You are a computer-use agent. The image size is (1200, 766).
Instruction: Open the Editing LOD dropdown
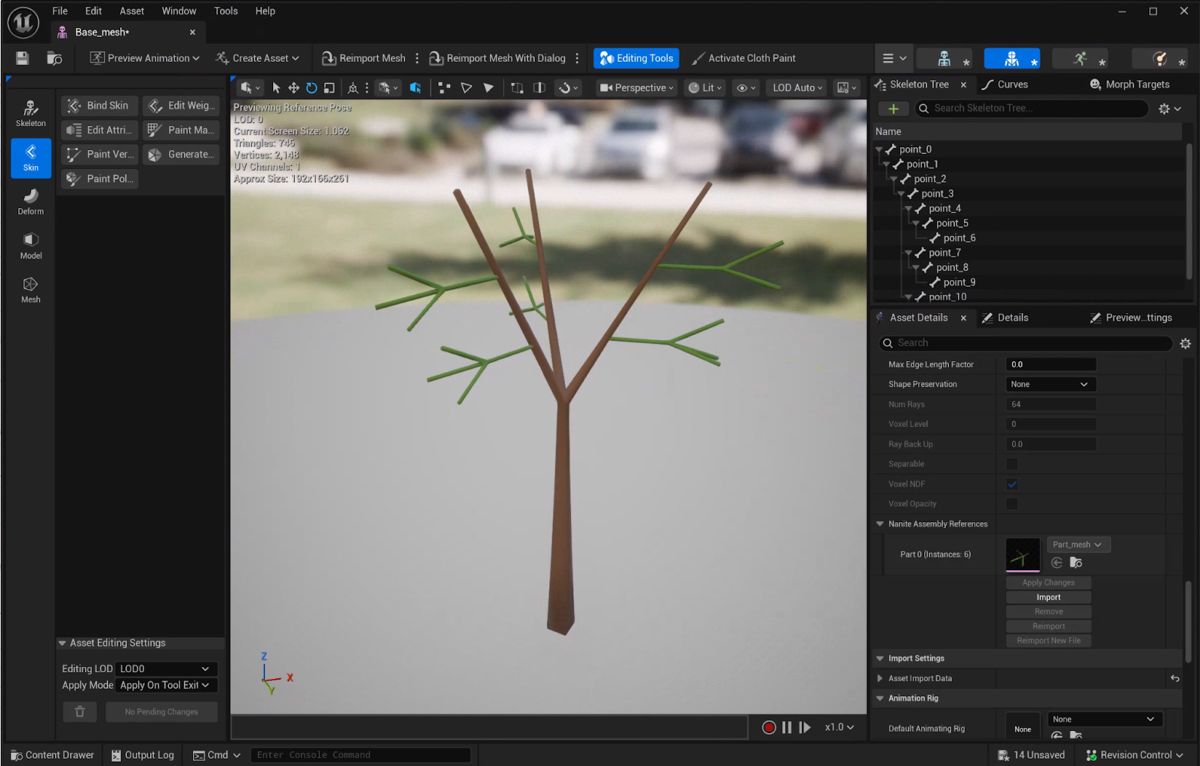166,669
